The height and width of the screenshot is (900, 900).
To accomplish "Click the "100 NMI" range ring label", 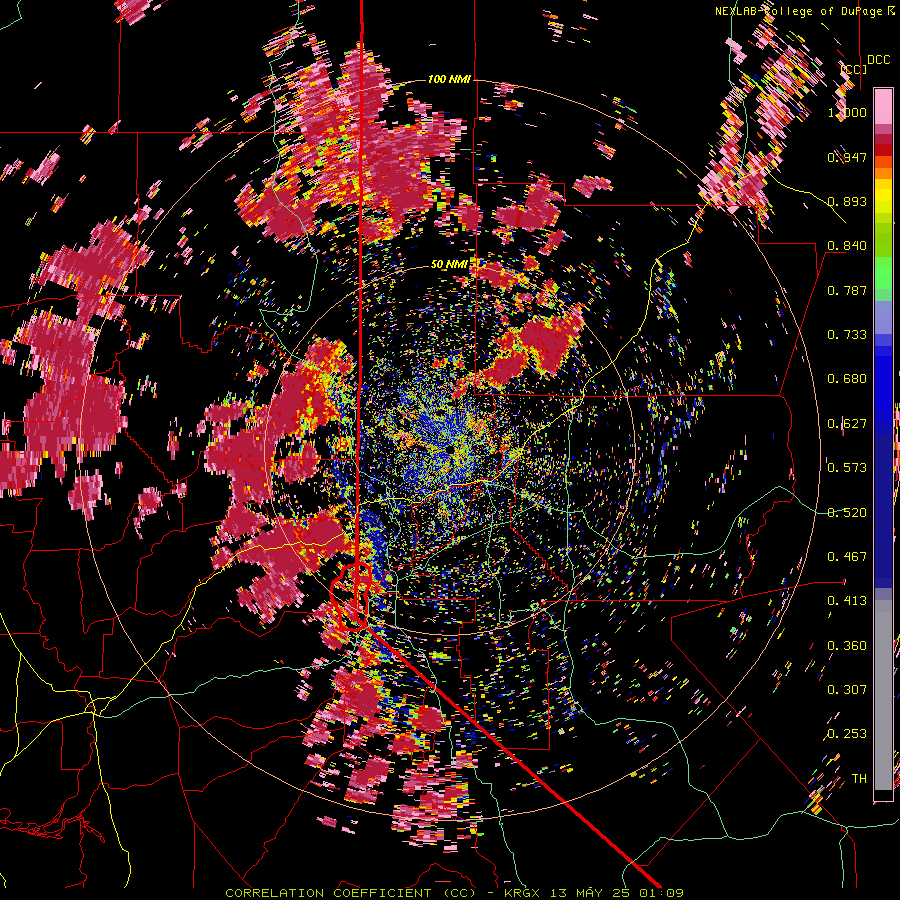I will pyautogui.click(x=449, y=79).
